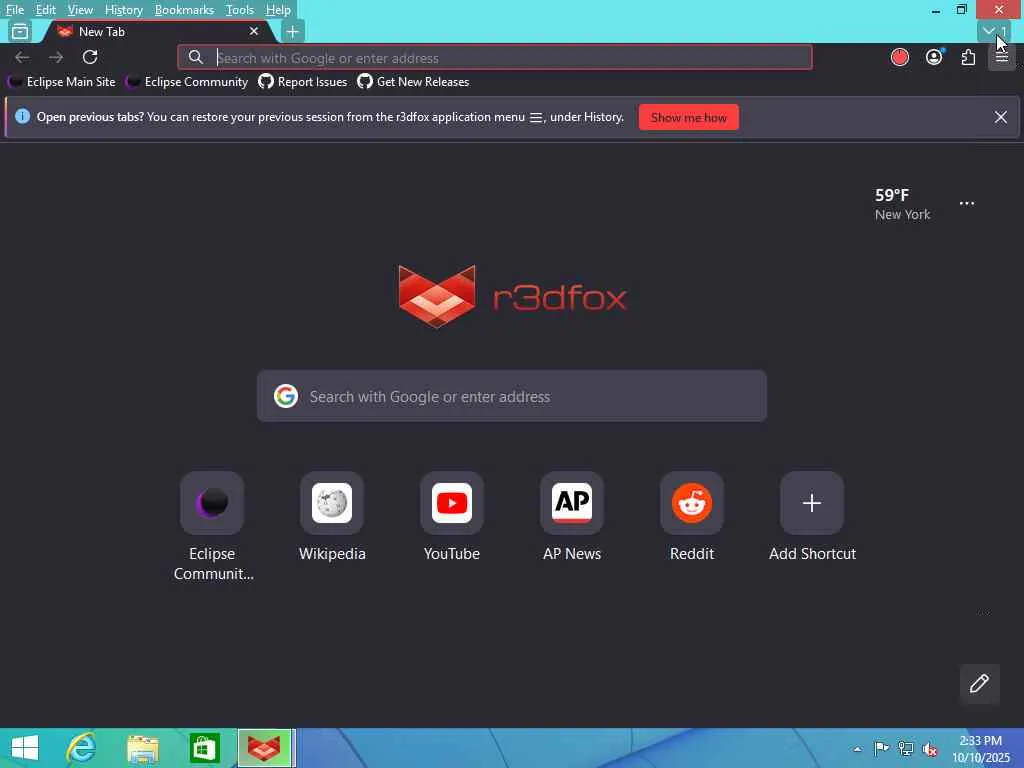
Task: Click the address bar search field
Action: (495, 57)
